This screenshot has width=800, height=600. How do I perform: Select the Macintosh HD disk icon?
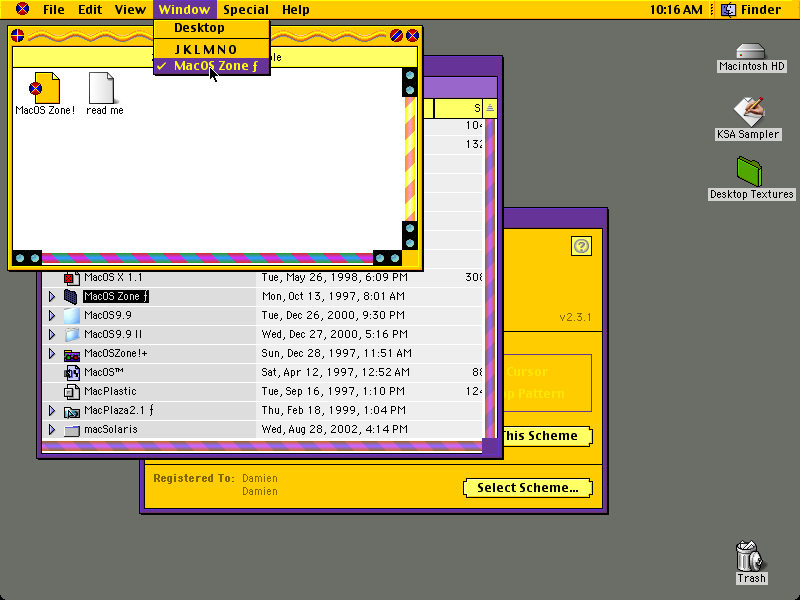[751, 52]
